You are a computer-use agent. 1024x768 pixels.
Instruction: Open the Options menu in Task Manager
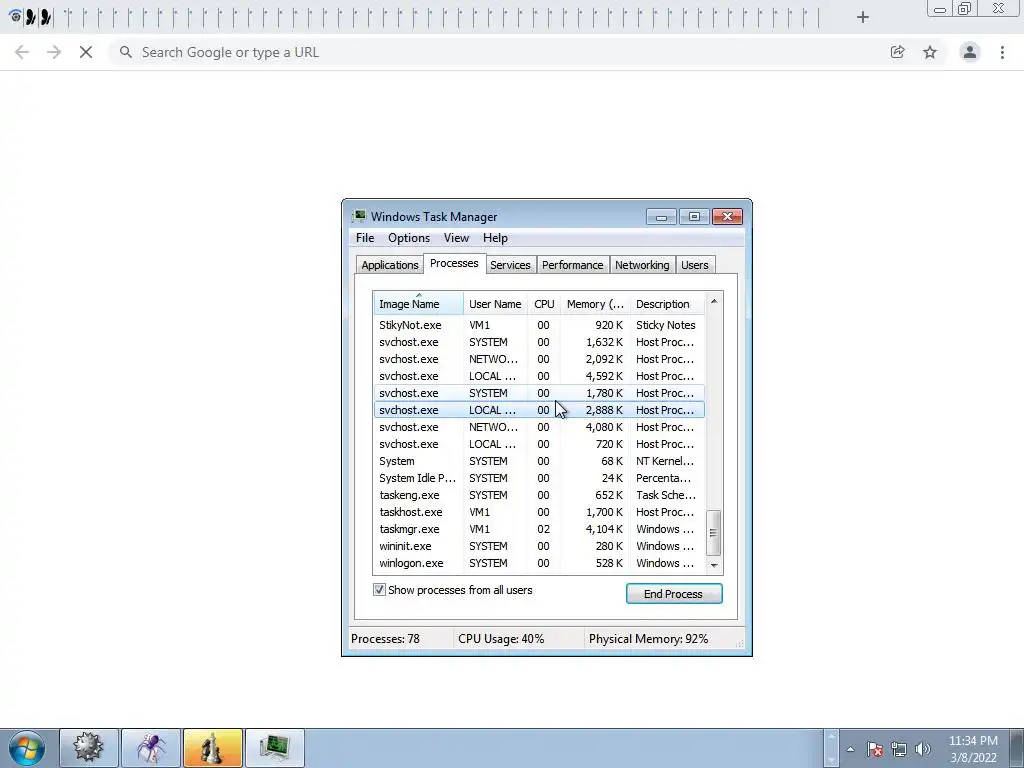(x=409, y=238)
